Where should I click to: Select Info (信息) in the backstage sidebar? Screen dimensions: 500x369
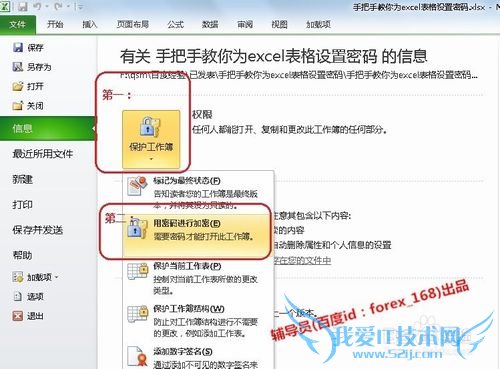click(48, 128)
